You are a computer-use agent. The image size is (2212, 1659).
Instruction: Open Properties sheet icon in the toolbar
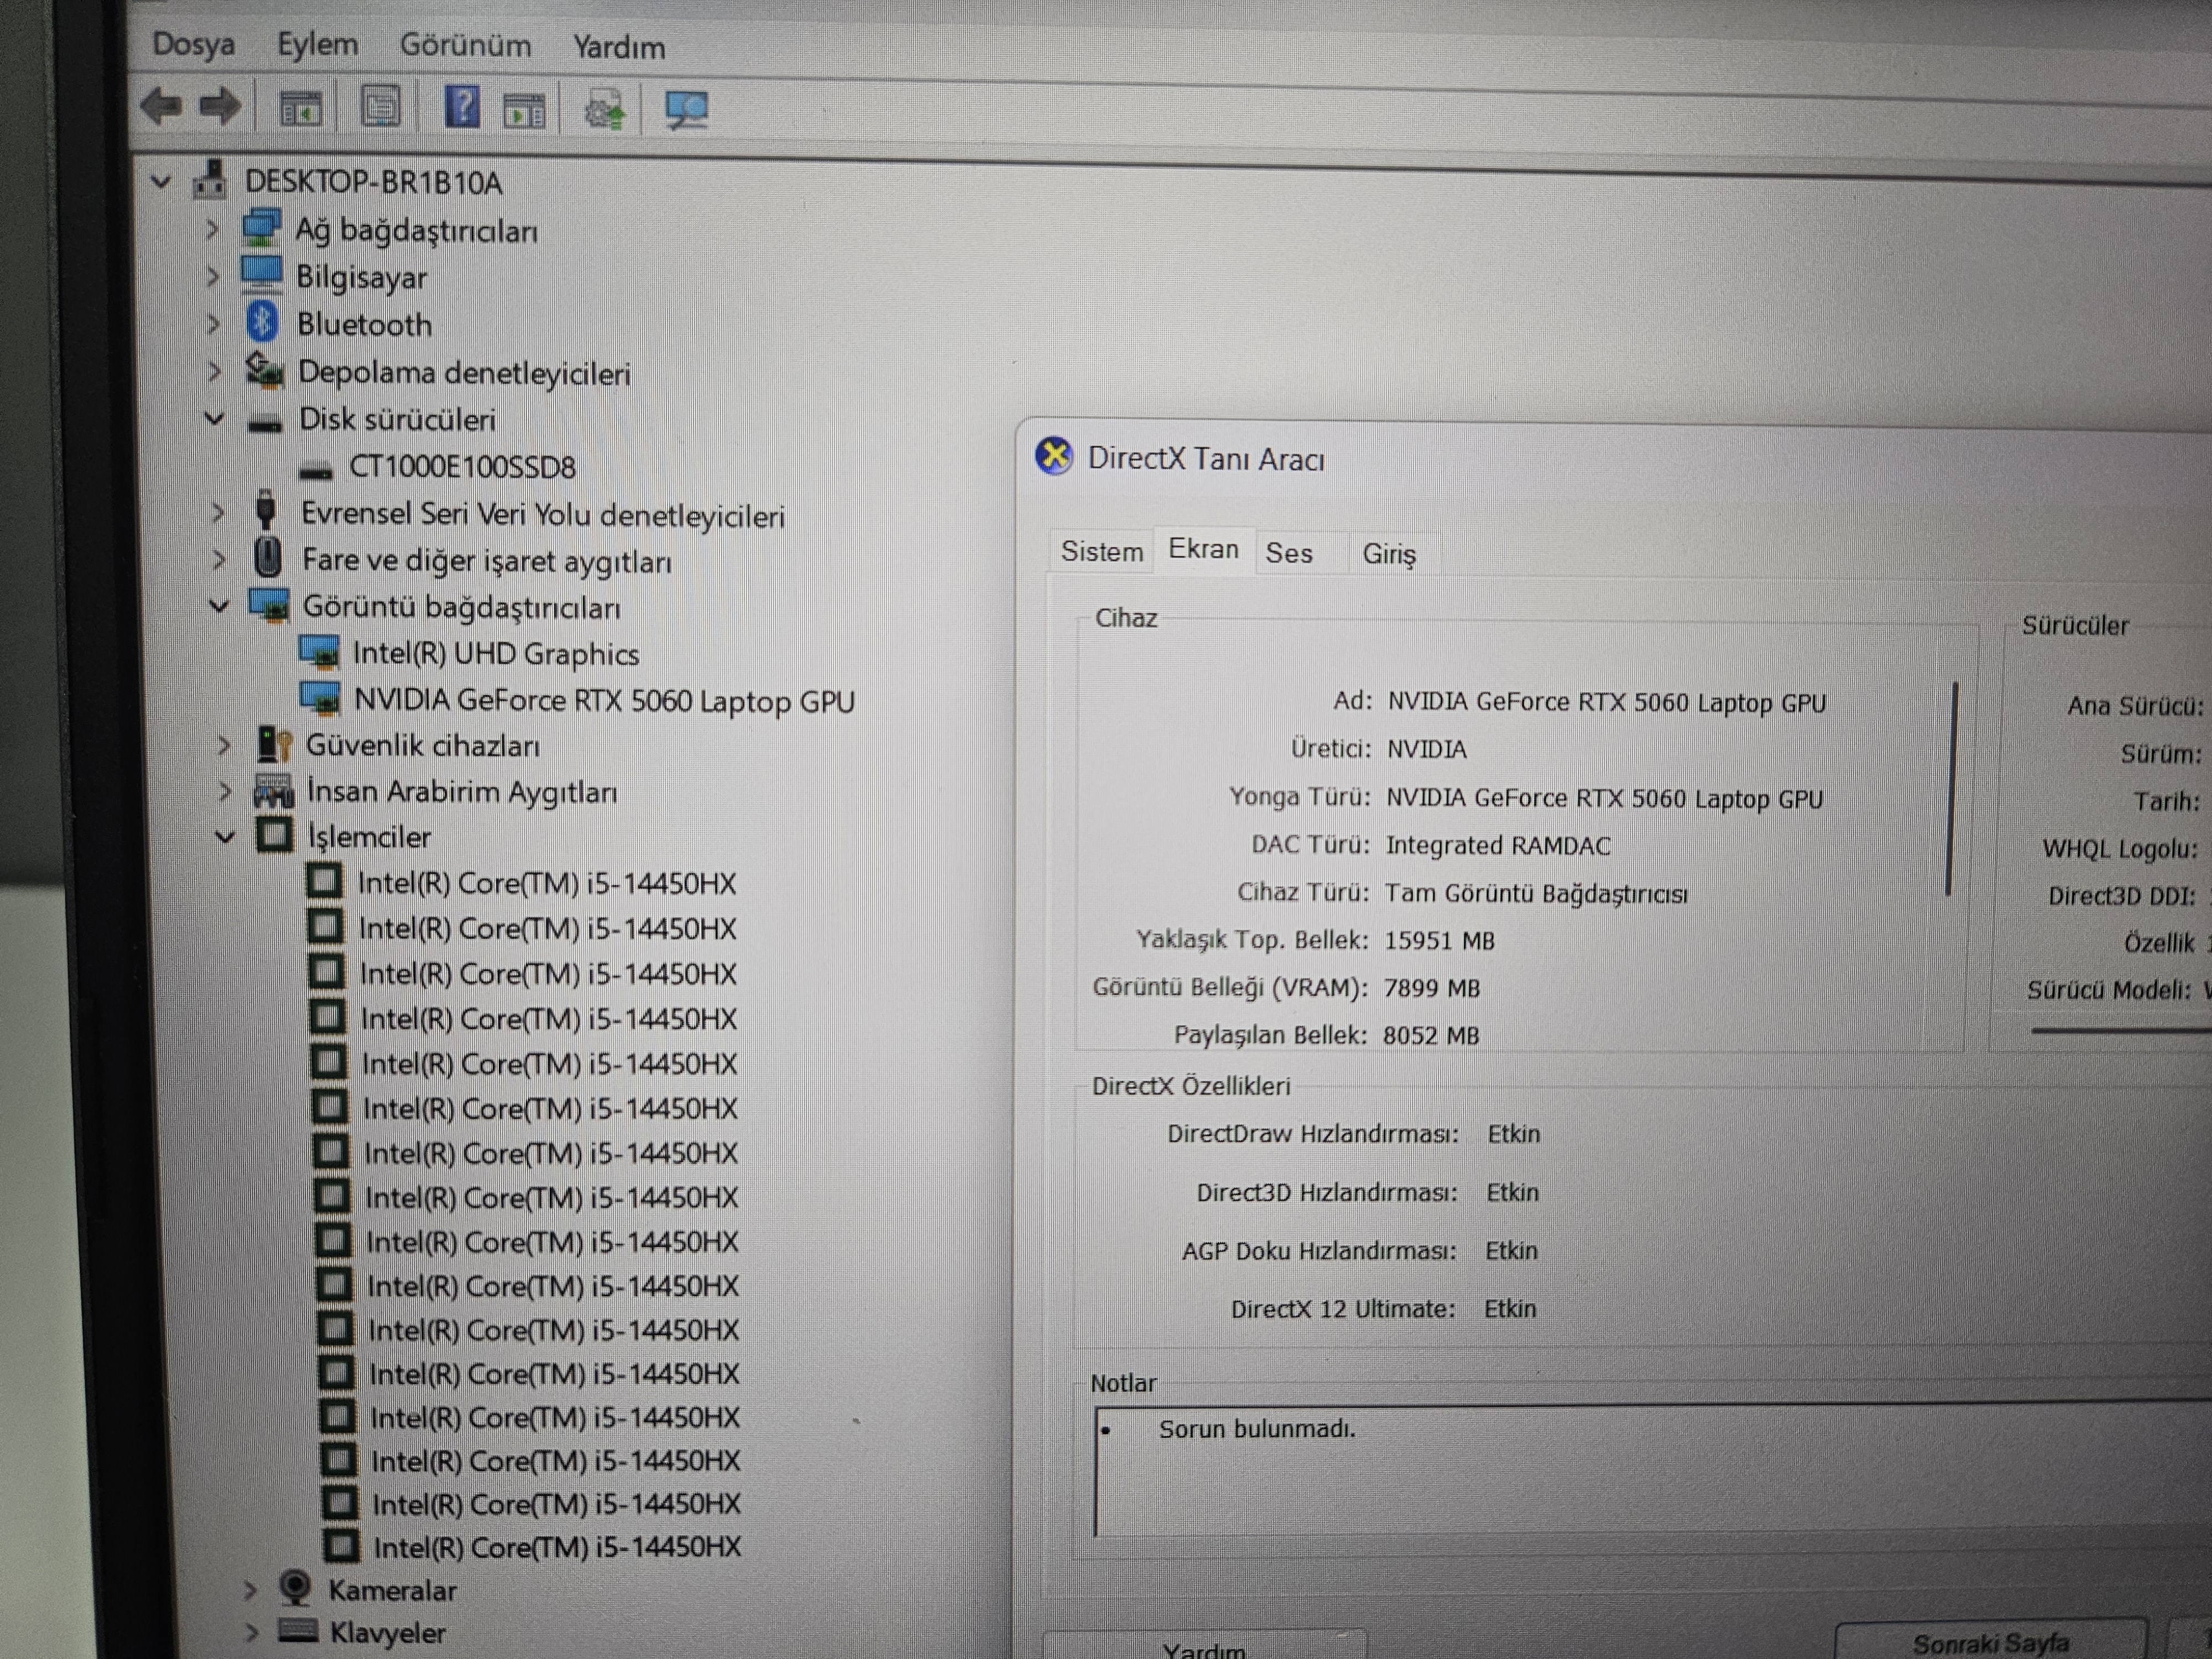380,106
